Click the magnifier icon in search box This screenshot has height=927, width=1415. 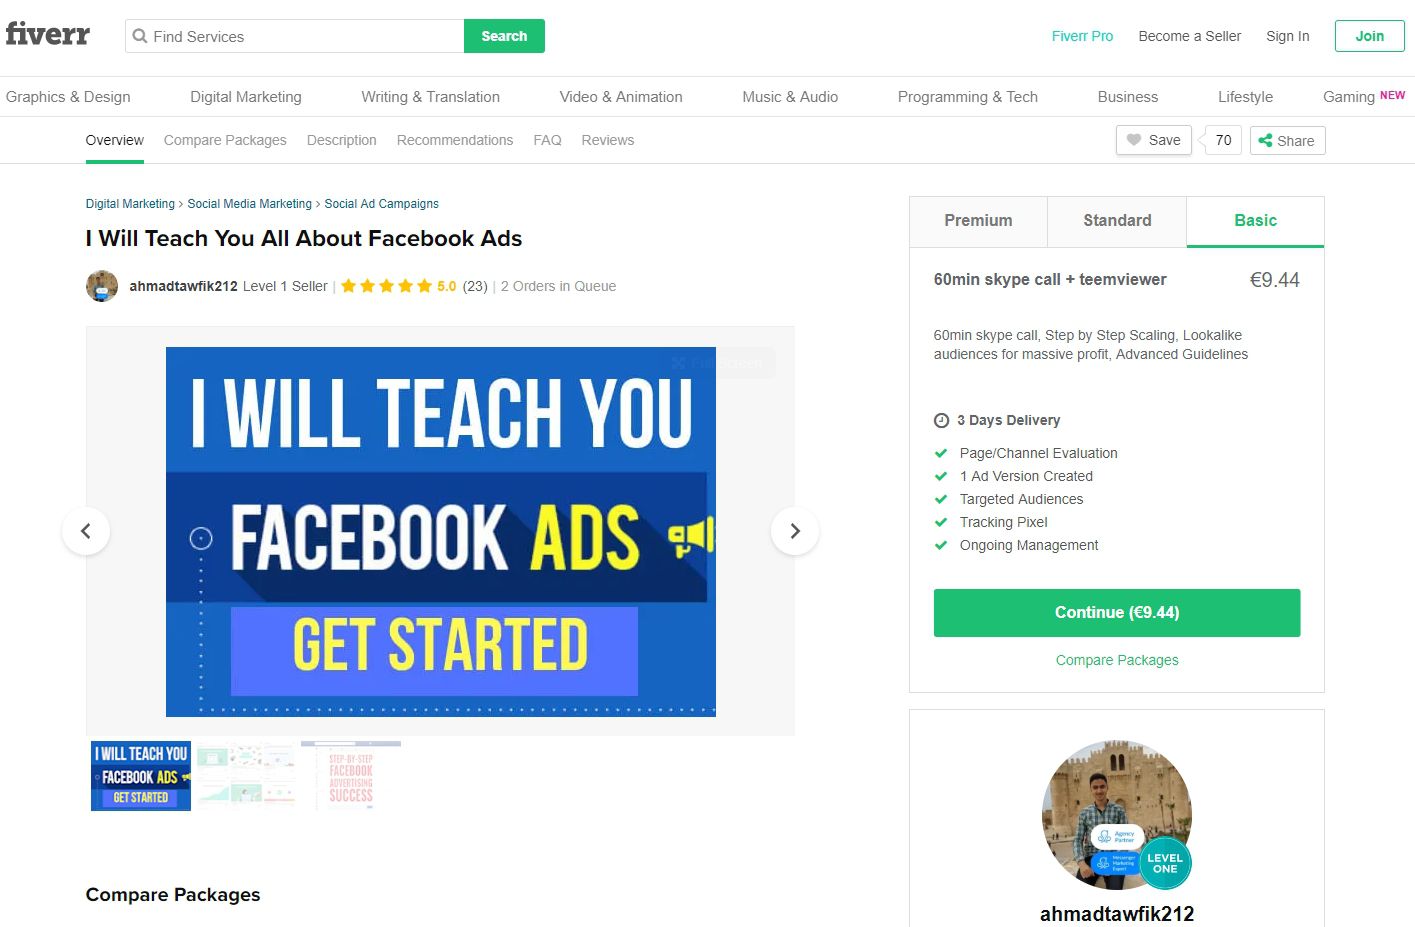140,36
